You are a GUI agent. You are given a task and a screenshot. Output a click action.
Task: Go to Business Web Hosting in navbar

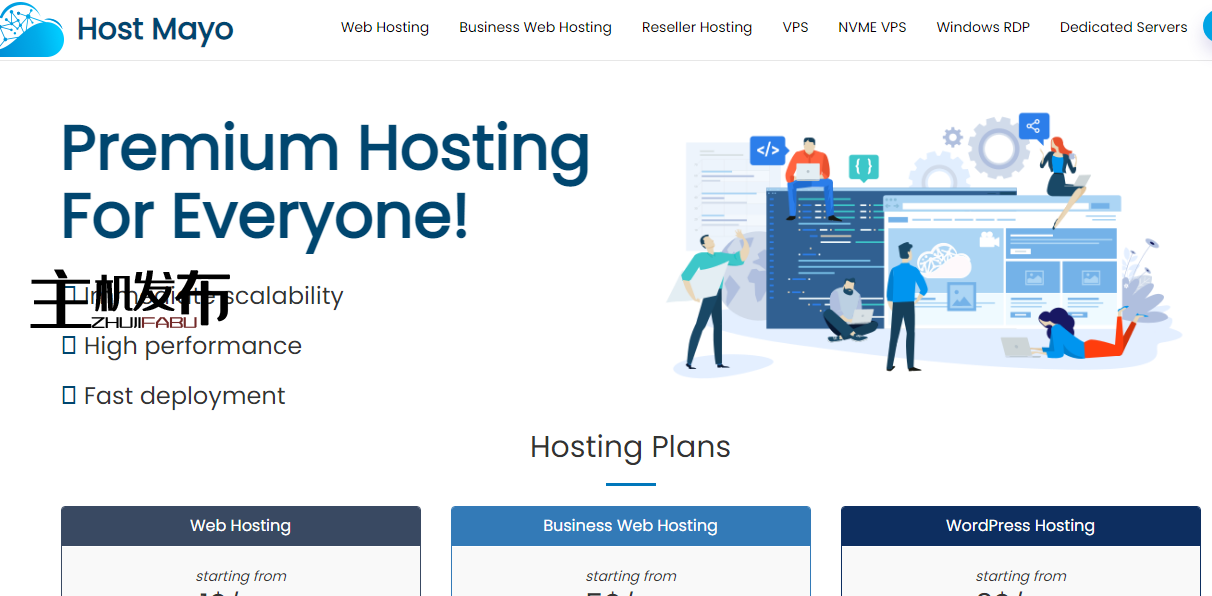click(535, 27)
